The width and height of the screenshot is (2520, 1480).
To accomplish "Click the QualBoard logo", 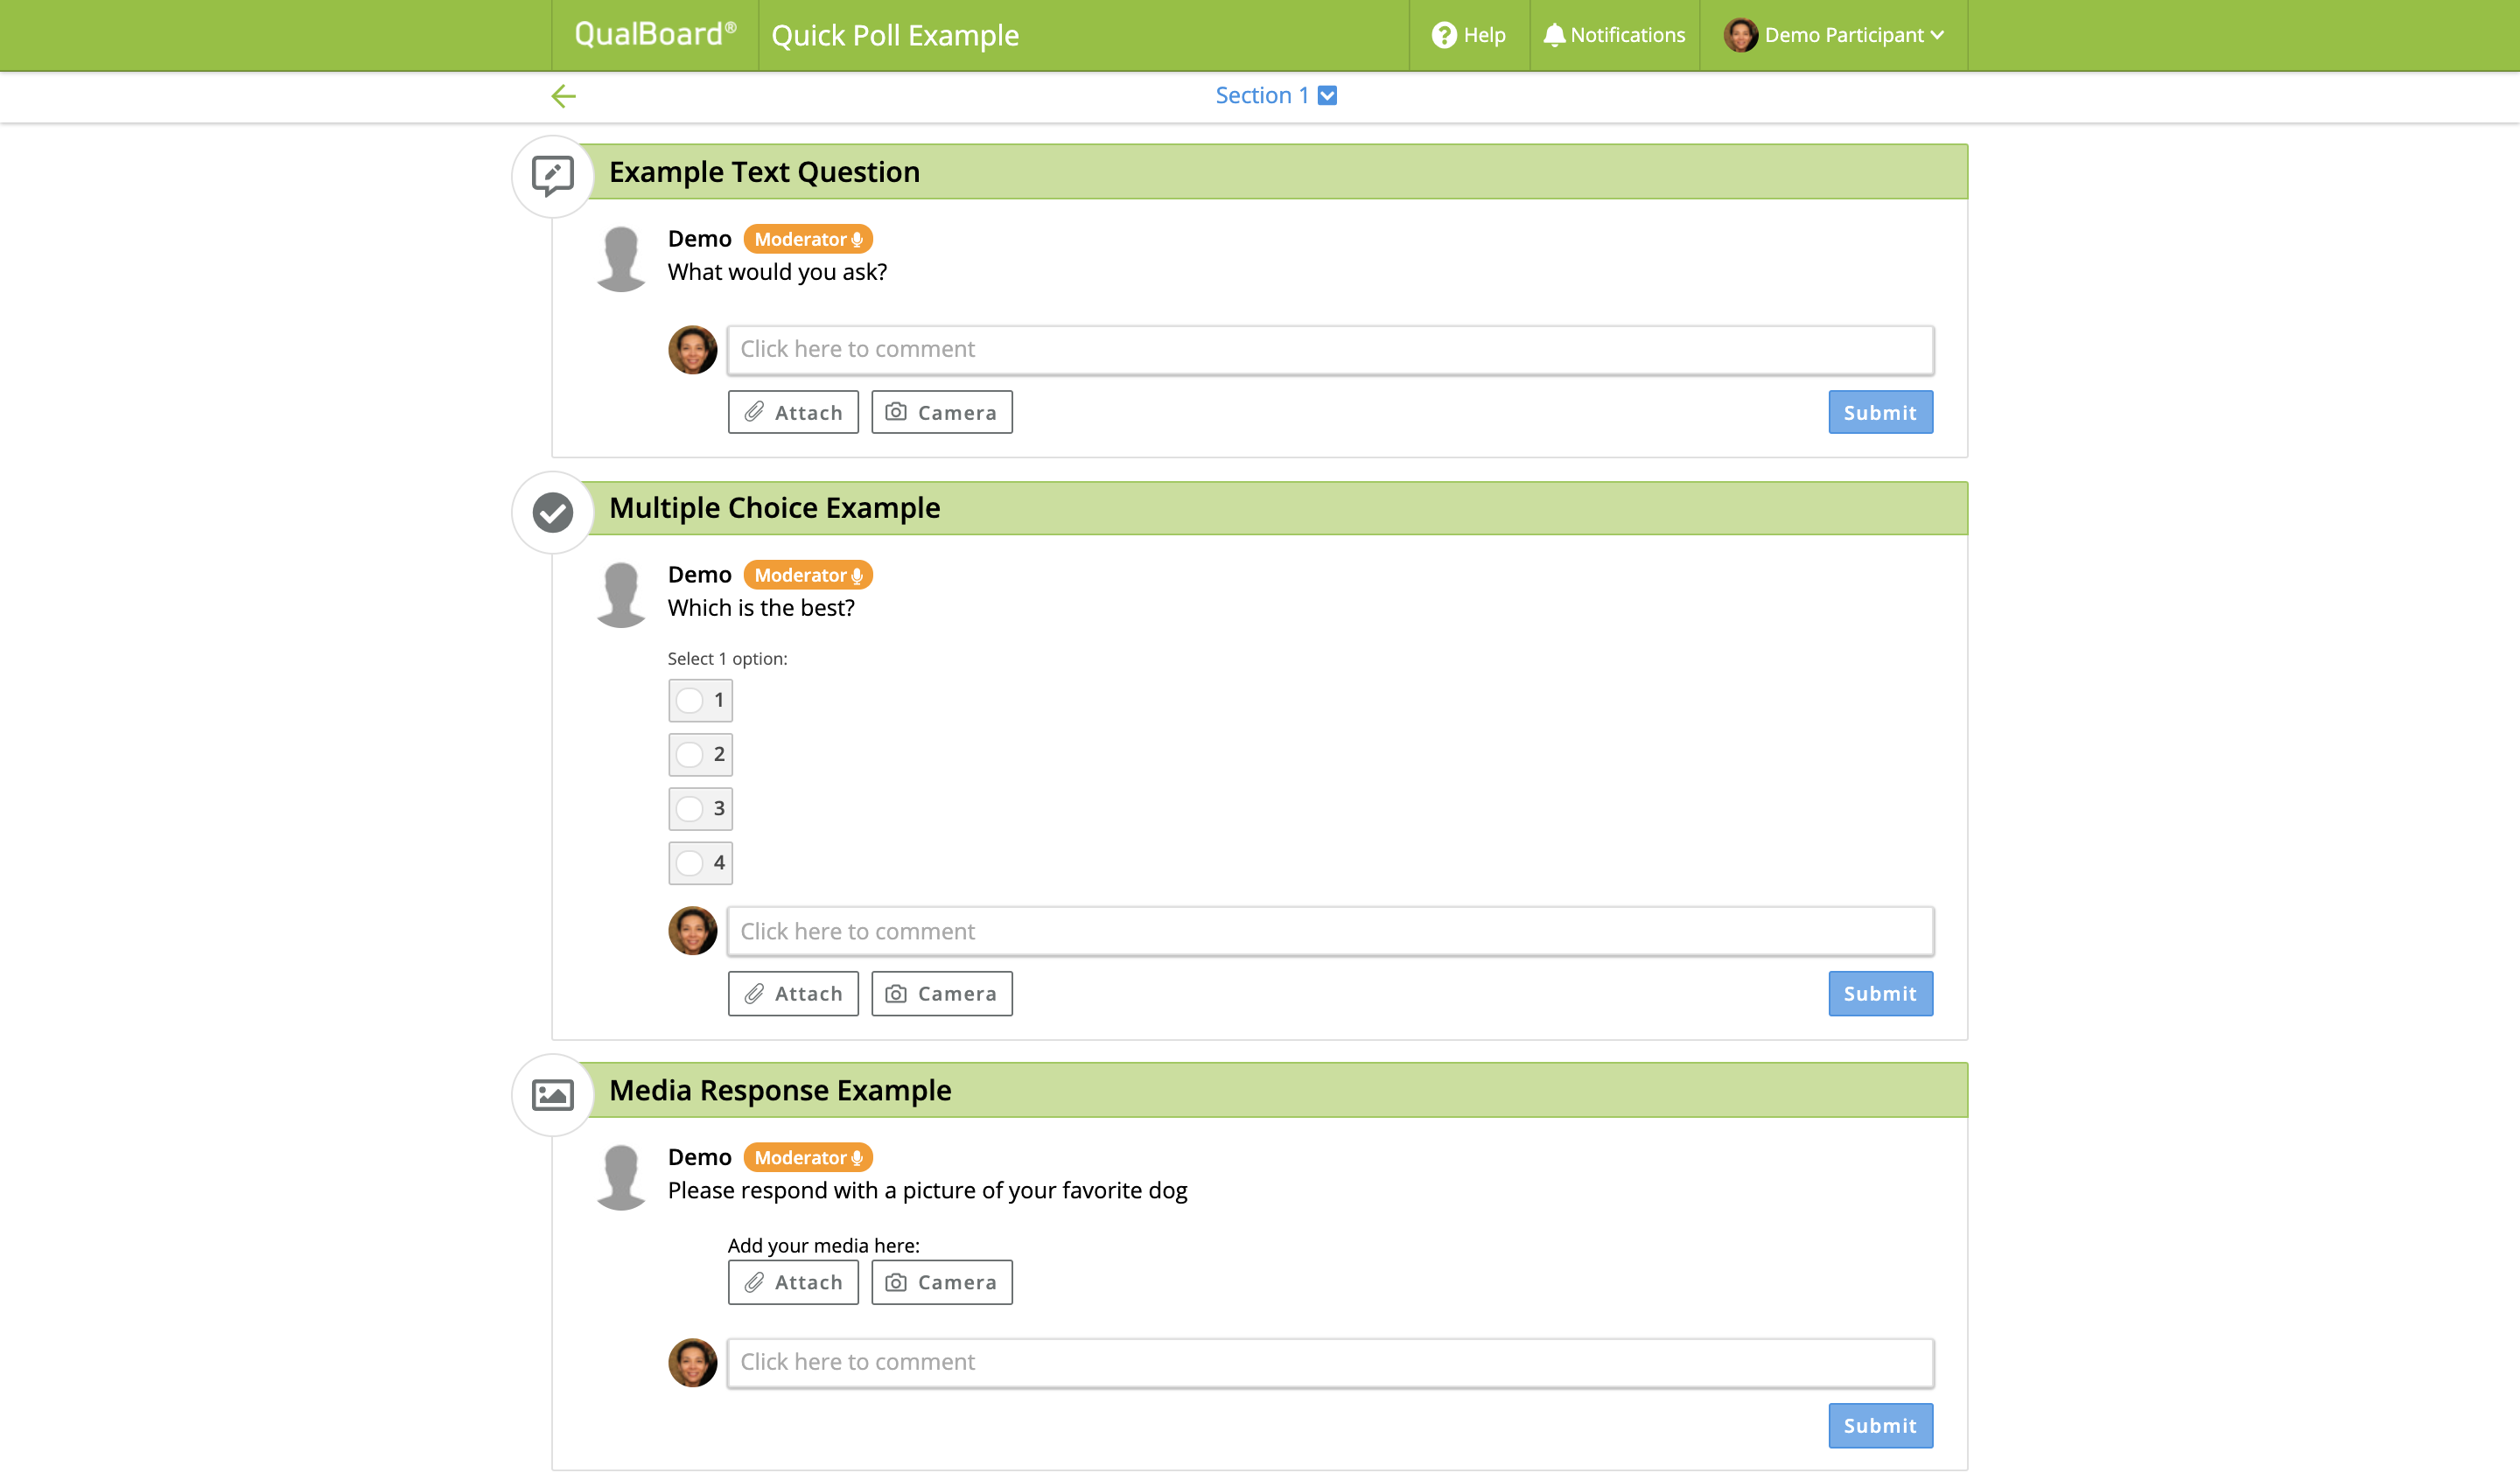I will [x=655, y=34].
